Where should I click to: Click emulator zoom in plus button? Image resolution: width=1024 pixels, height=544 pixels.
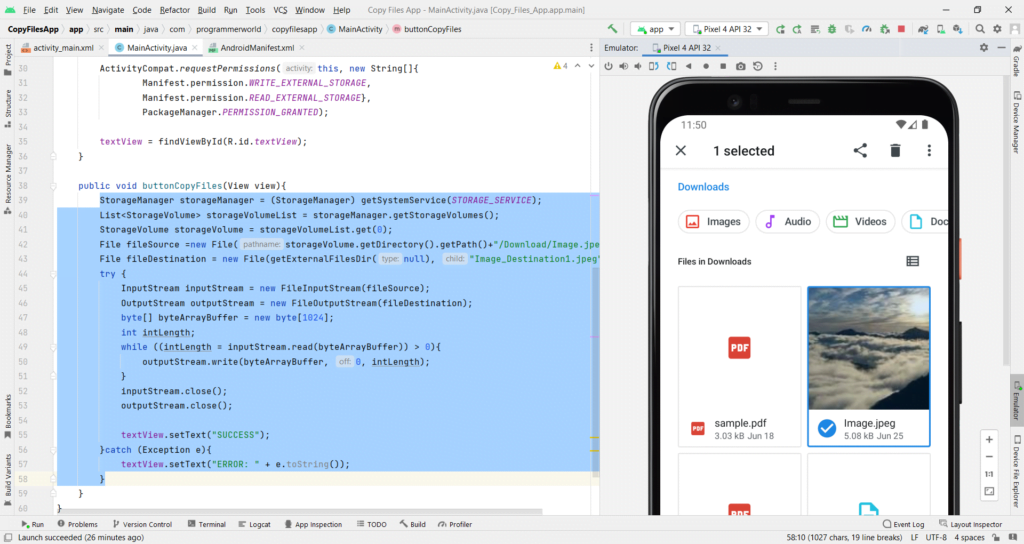click(x=989, y=440)
